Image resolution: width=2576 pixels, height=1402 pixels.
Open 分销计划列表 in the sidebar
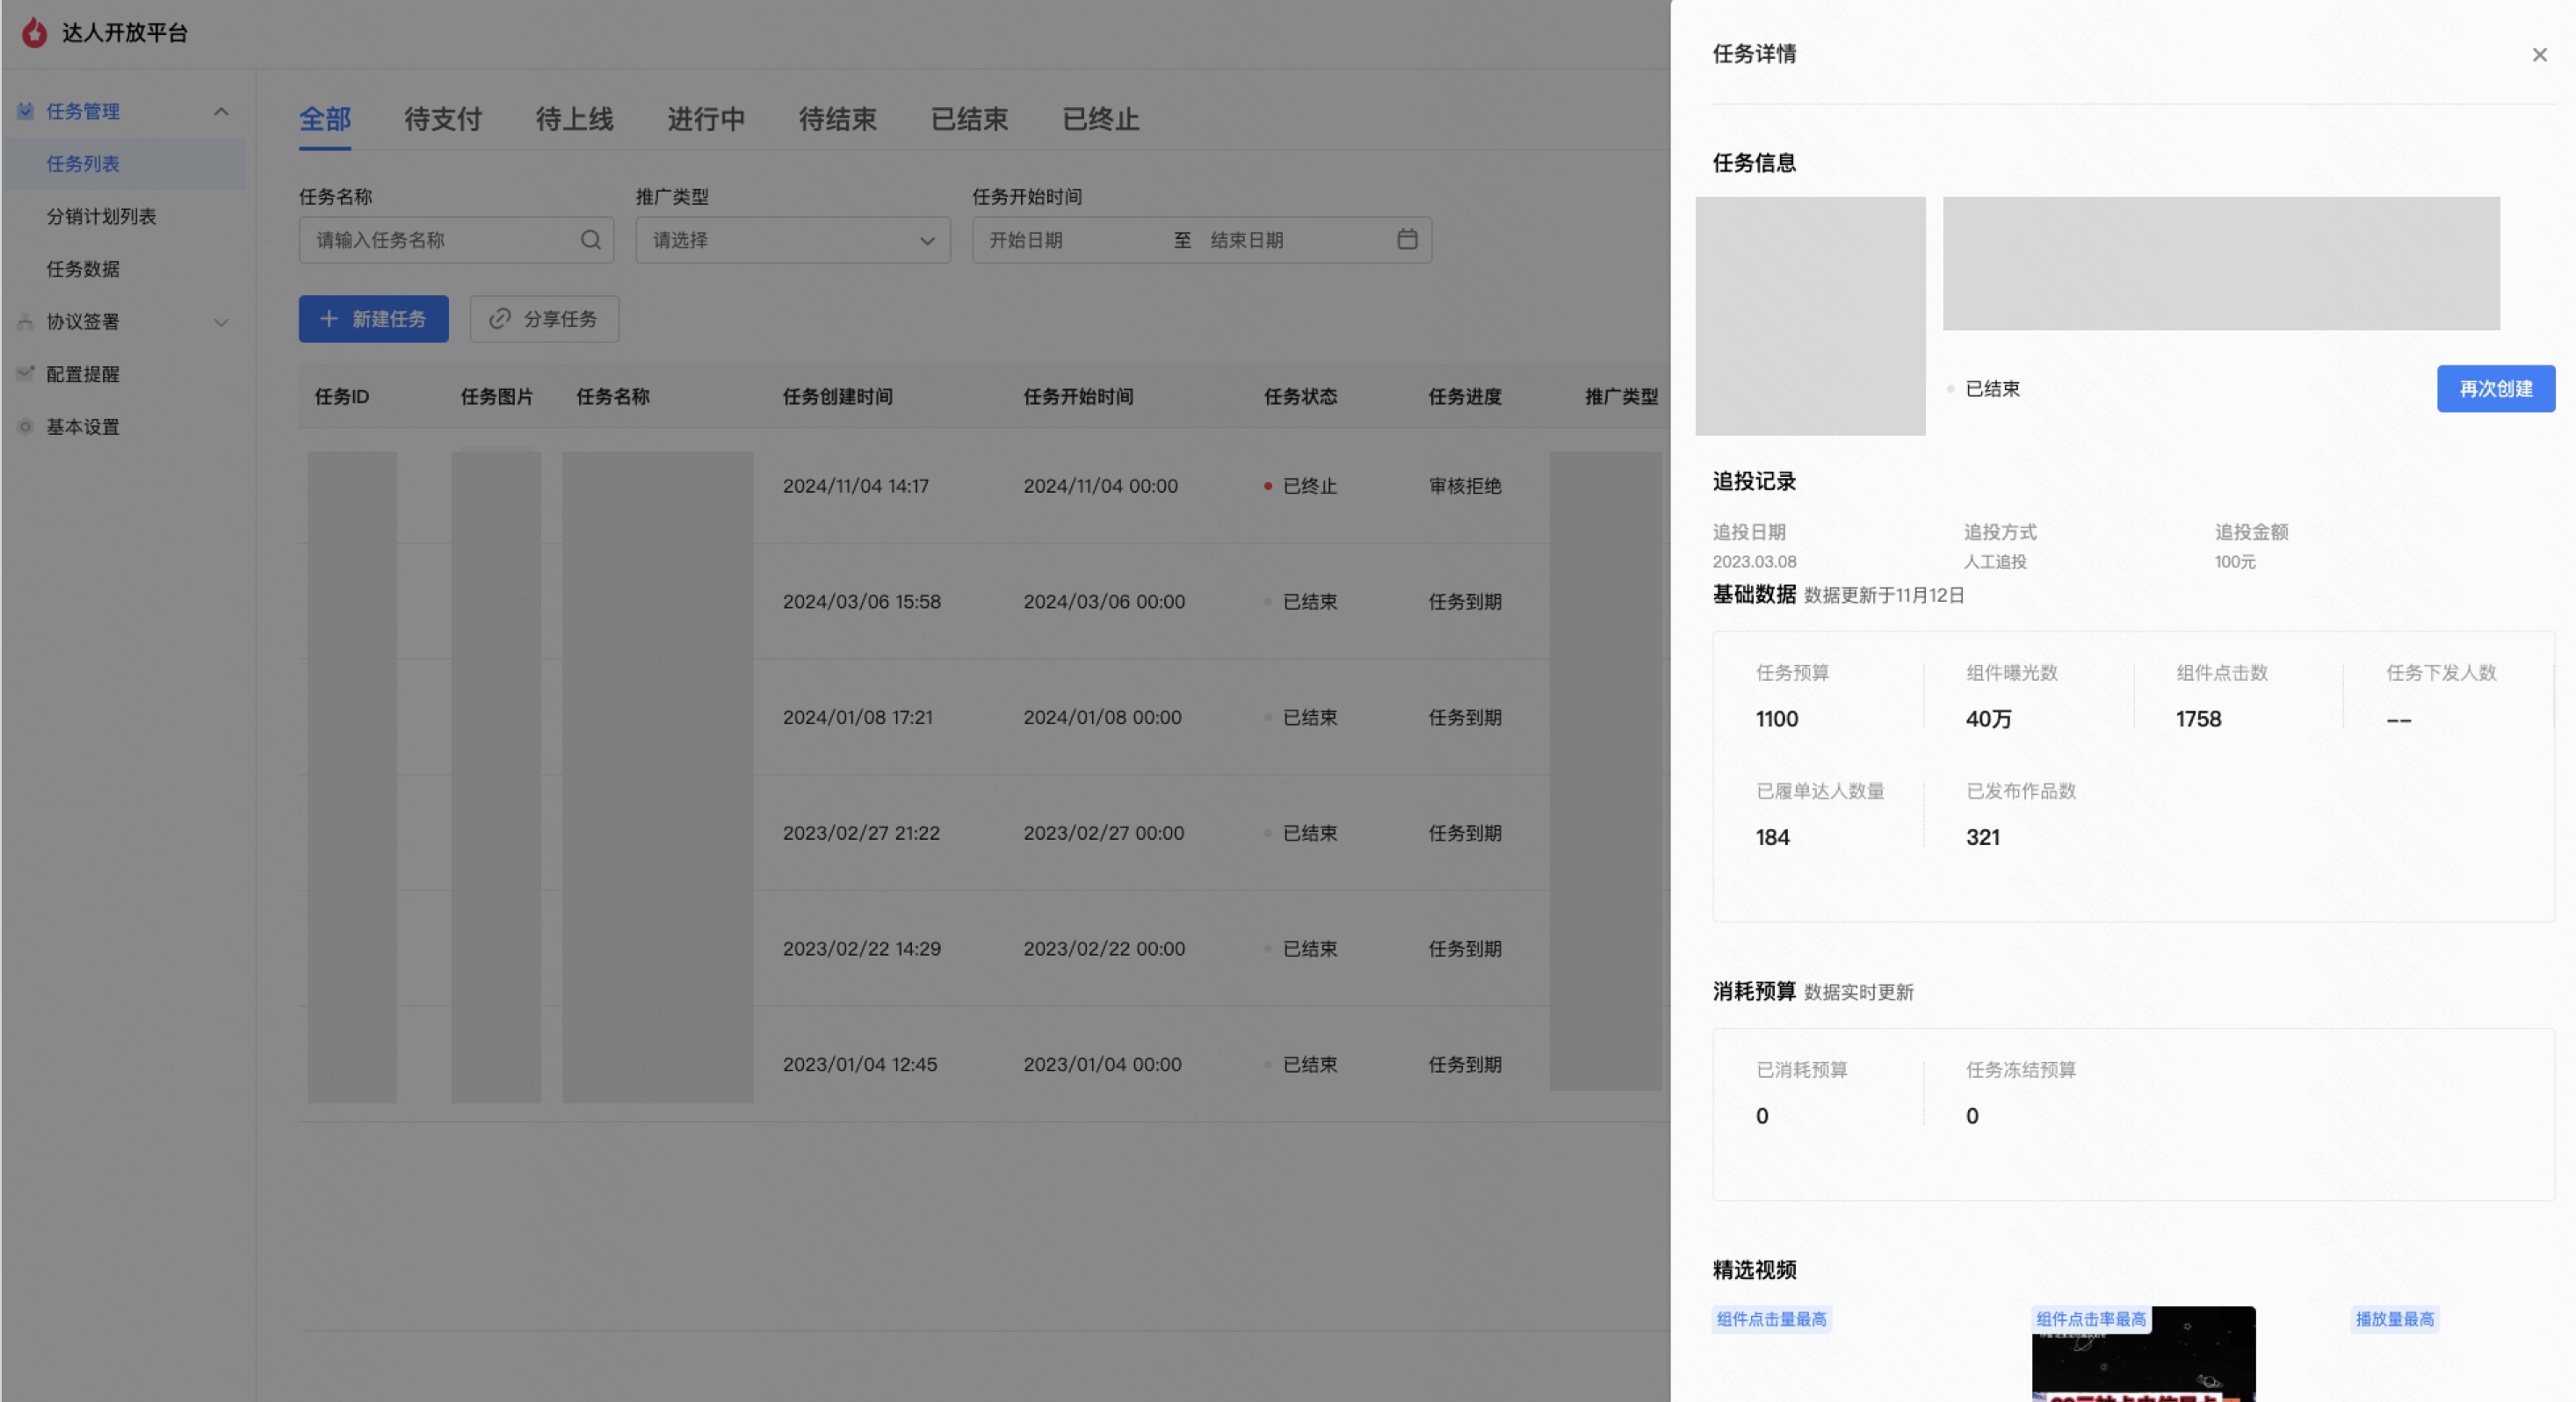(101, 216)
